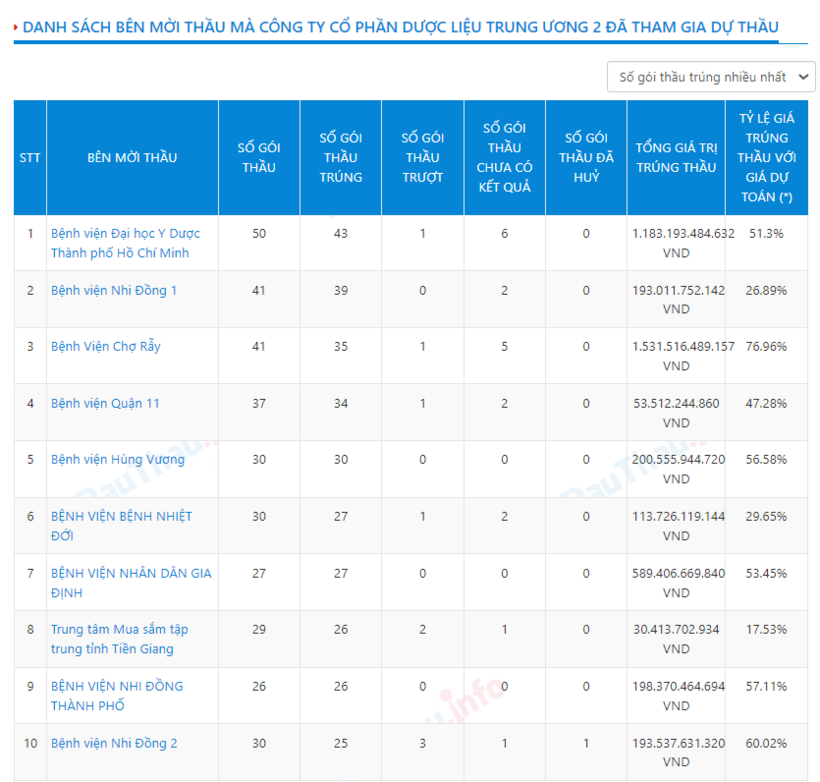Select value 113.726.119.144 VND
820x782 pixels.
point(678,526)
